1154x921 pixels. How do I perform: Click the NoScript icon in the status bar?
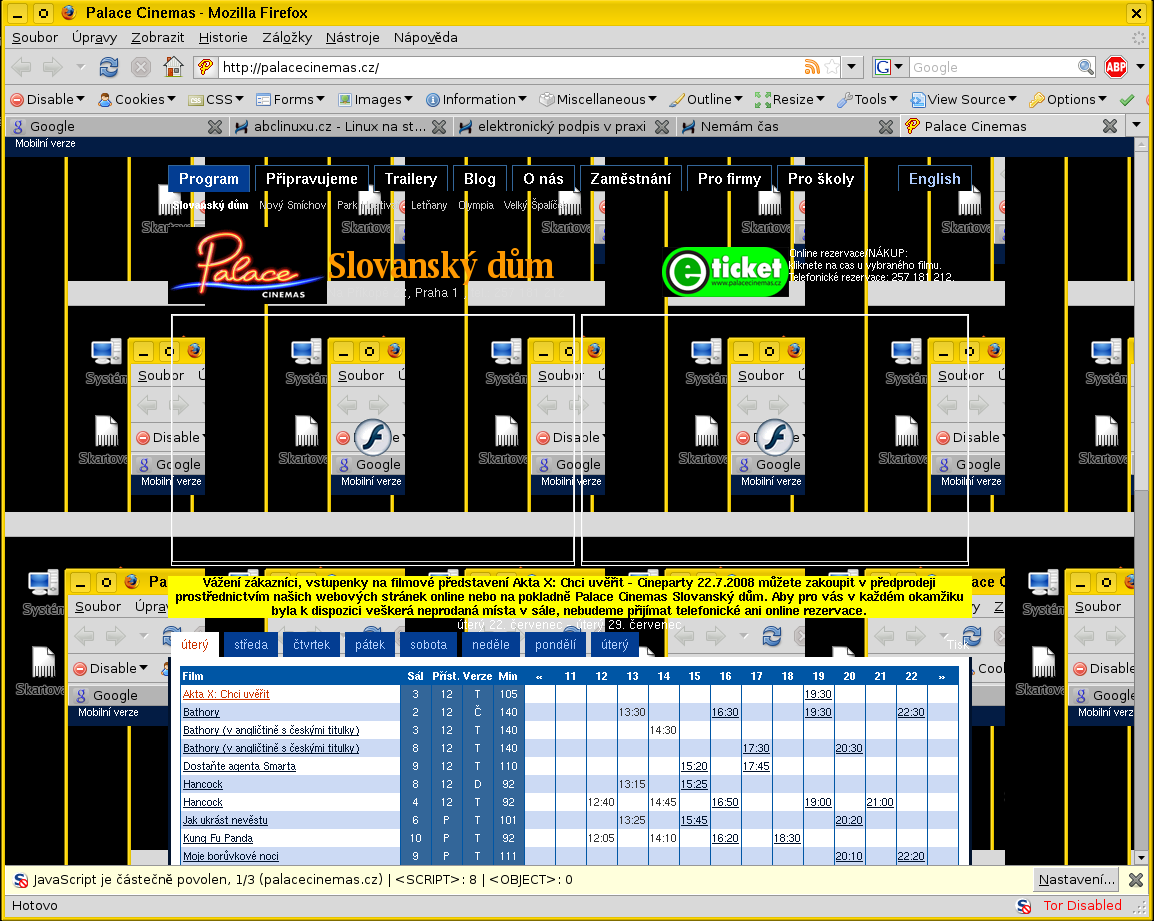click(1024, 906)
